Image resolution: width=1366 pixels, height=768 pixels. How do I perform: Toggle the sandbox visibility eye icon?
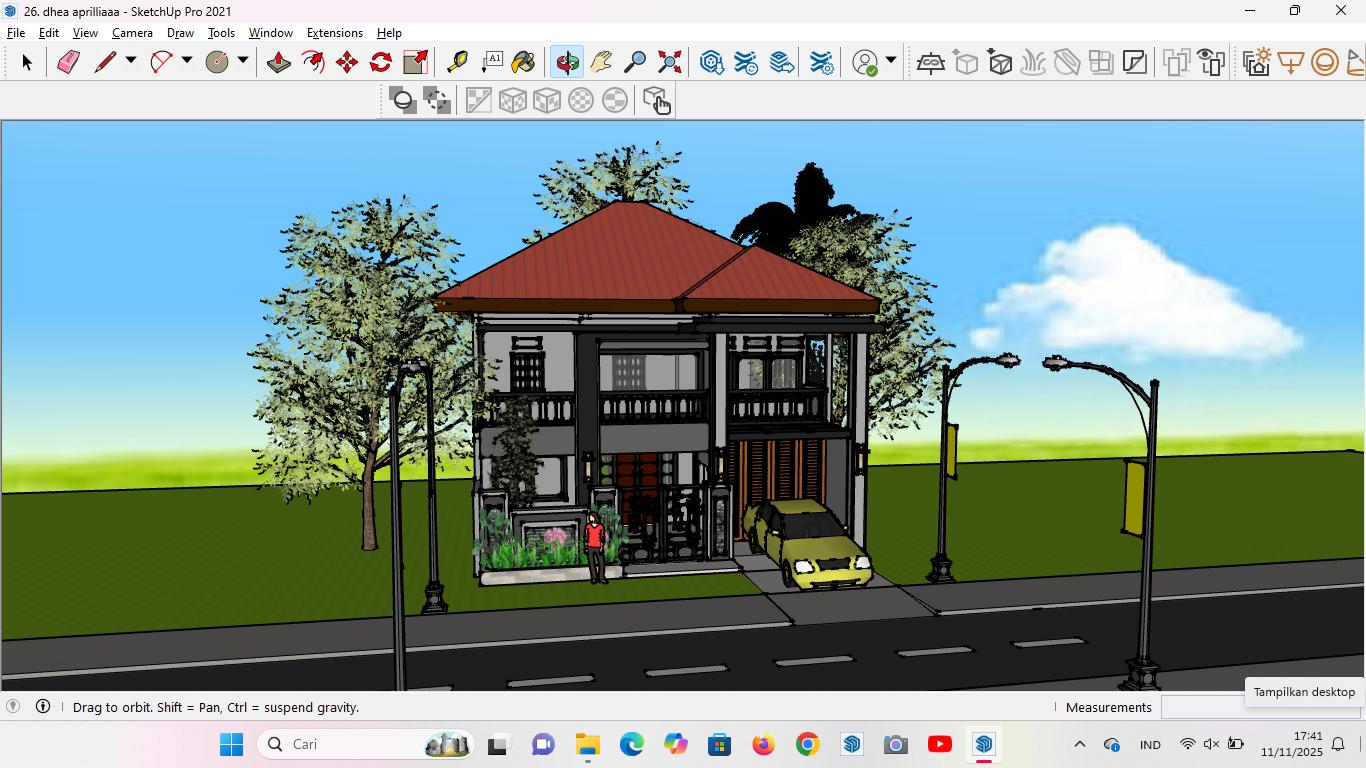(1210, 62)
